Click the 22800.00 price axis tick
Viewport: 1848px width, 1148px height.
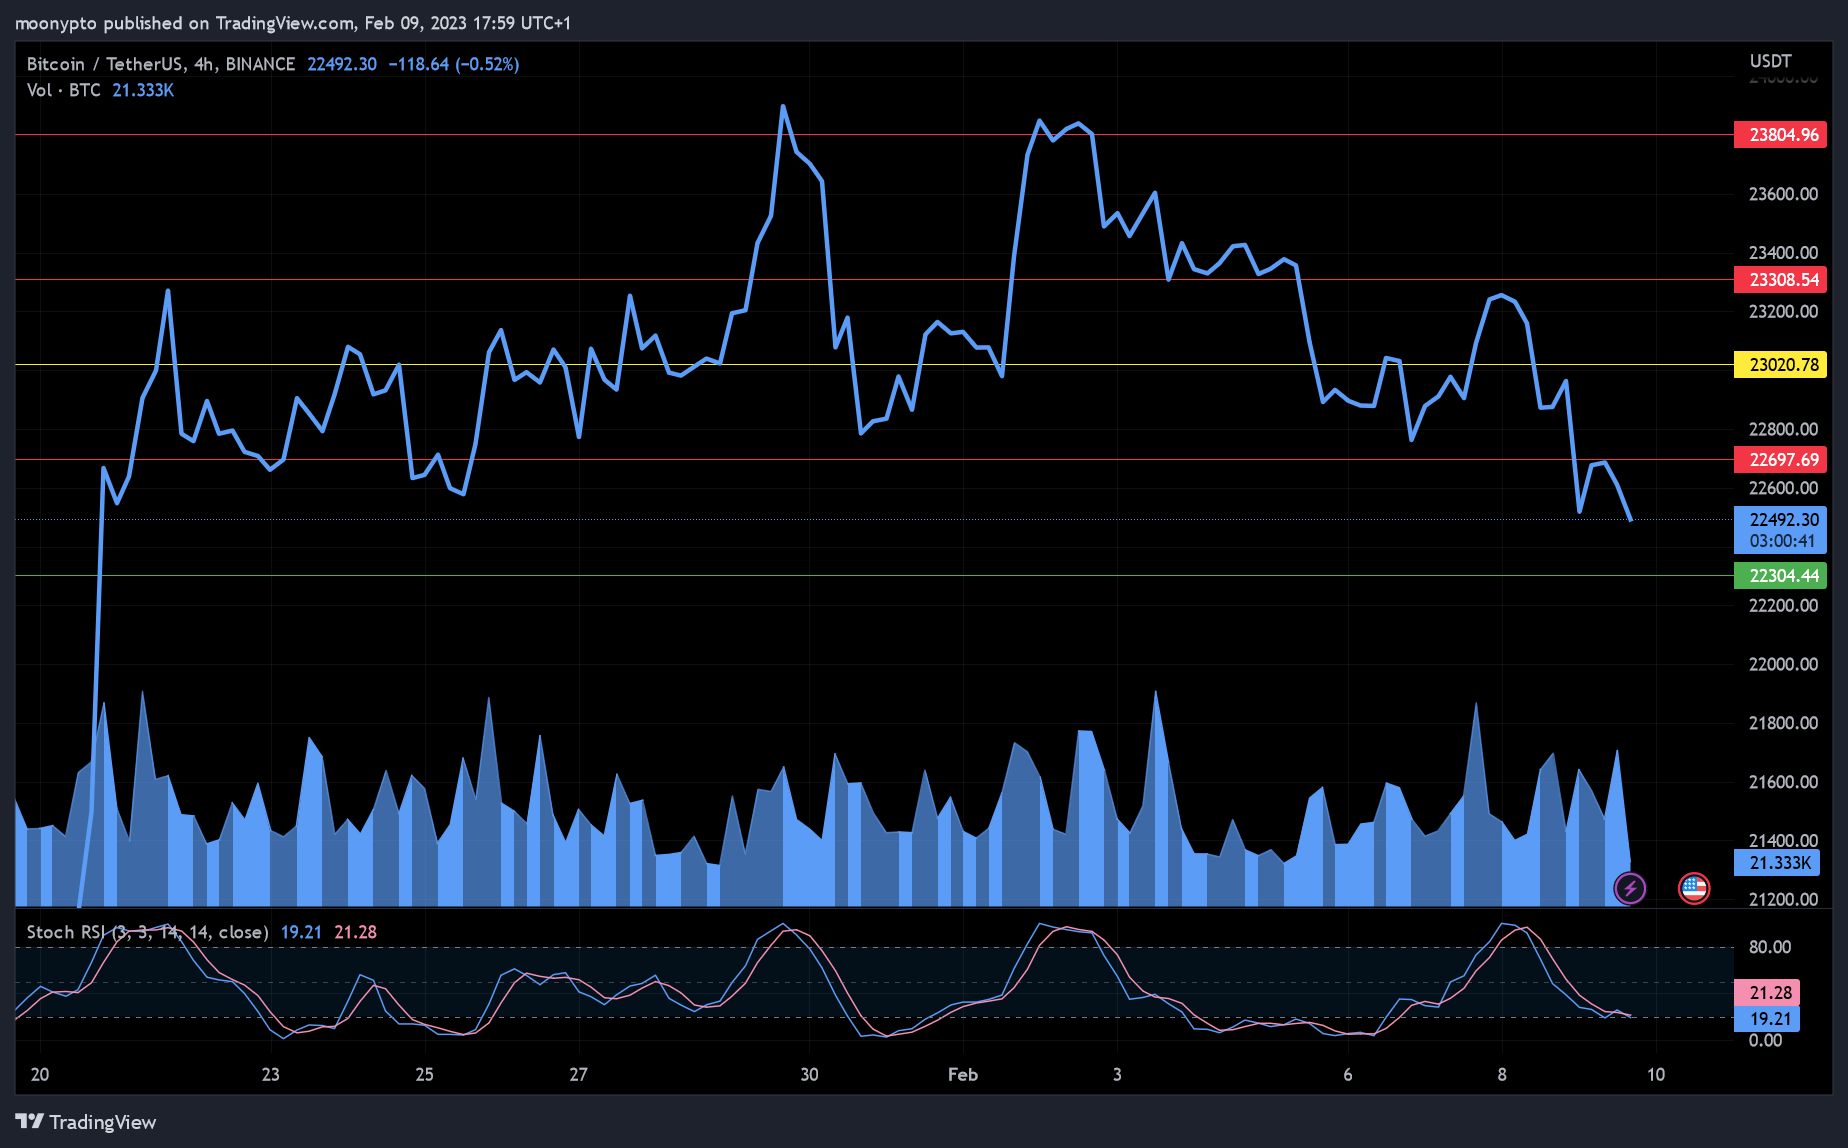point(1783,430)
